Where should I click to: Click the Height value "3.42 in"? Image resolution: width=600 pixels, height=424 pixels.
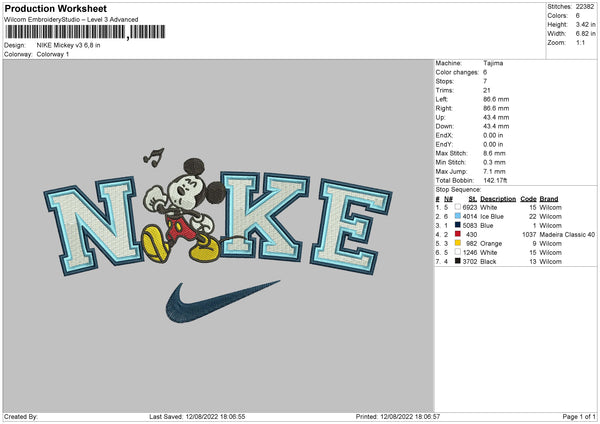(585, 24)
